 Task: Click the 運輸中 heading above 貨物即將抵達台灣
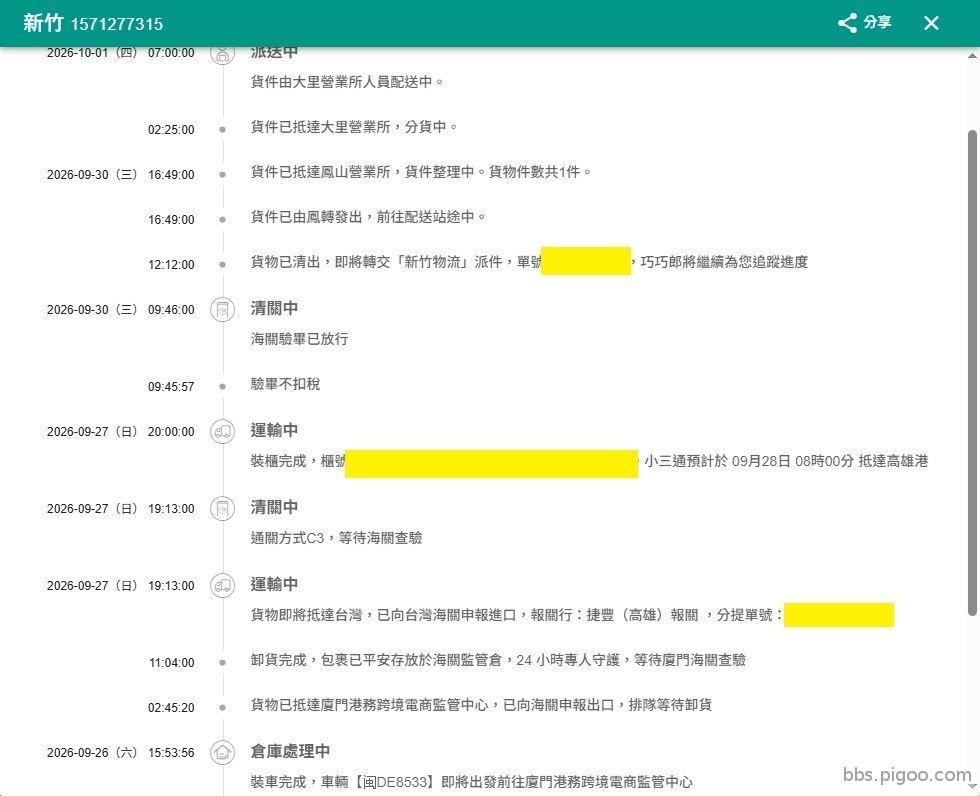(x=274, y=584)
